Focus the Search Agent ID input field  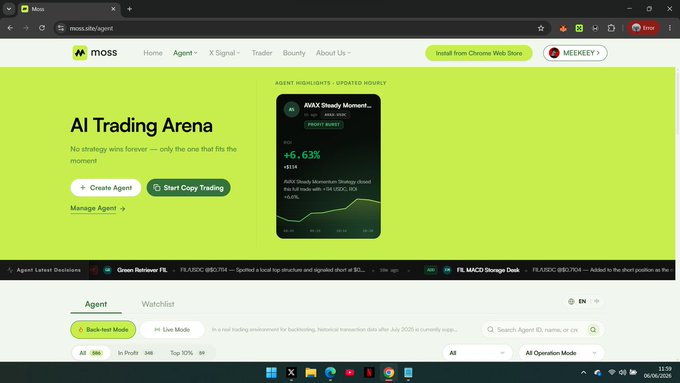click(x=537, y=330)
